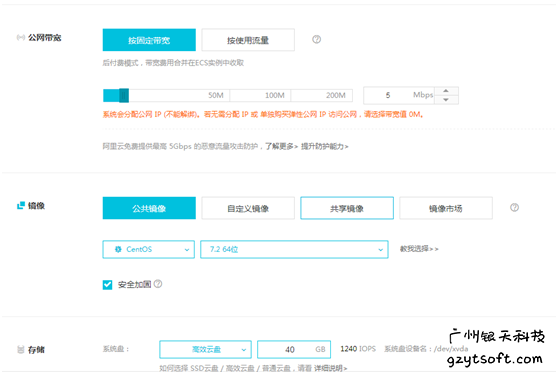558x374 pixels.
Task: Click the 存储 section disk icon
Action: (21, 349)
